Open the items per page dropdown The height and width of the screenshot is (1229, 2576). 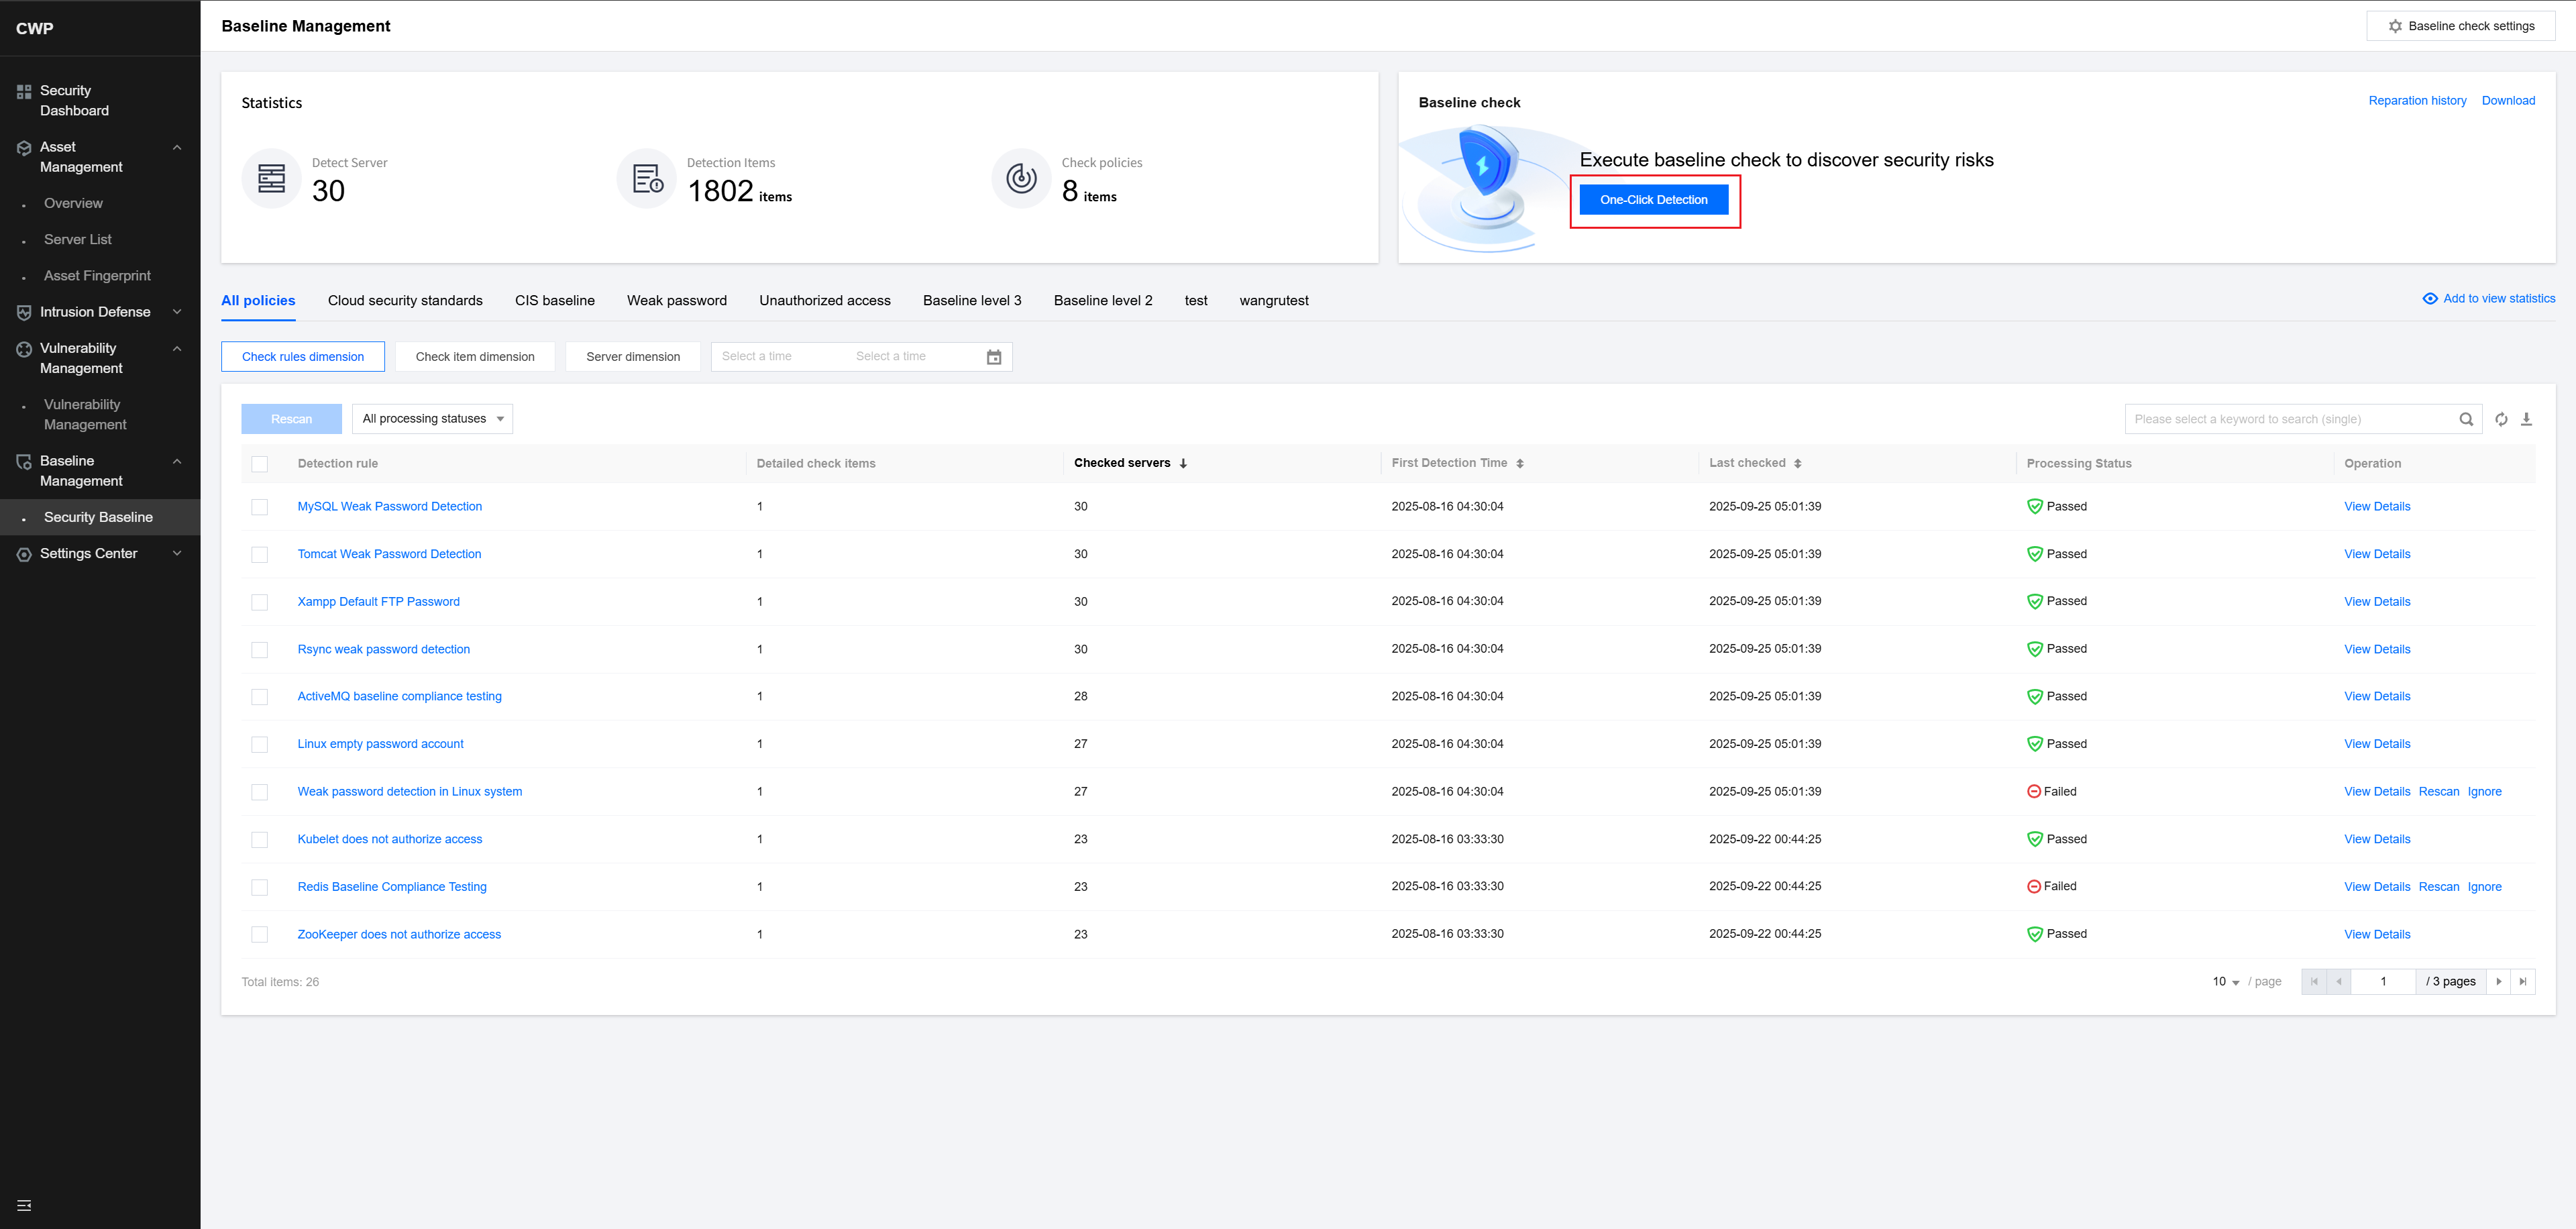tap(2225, 982)
